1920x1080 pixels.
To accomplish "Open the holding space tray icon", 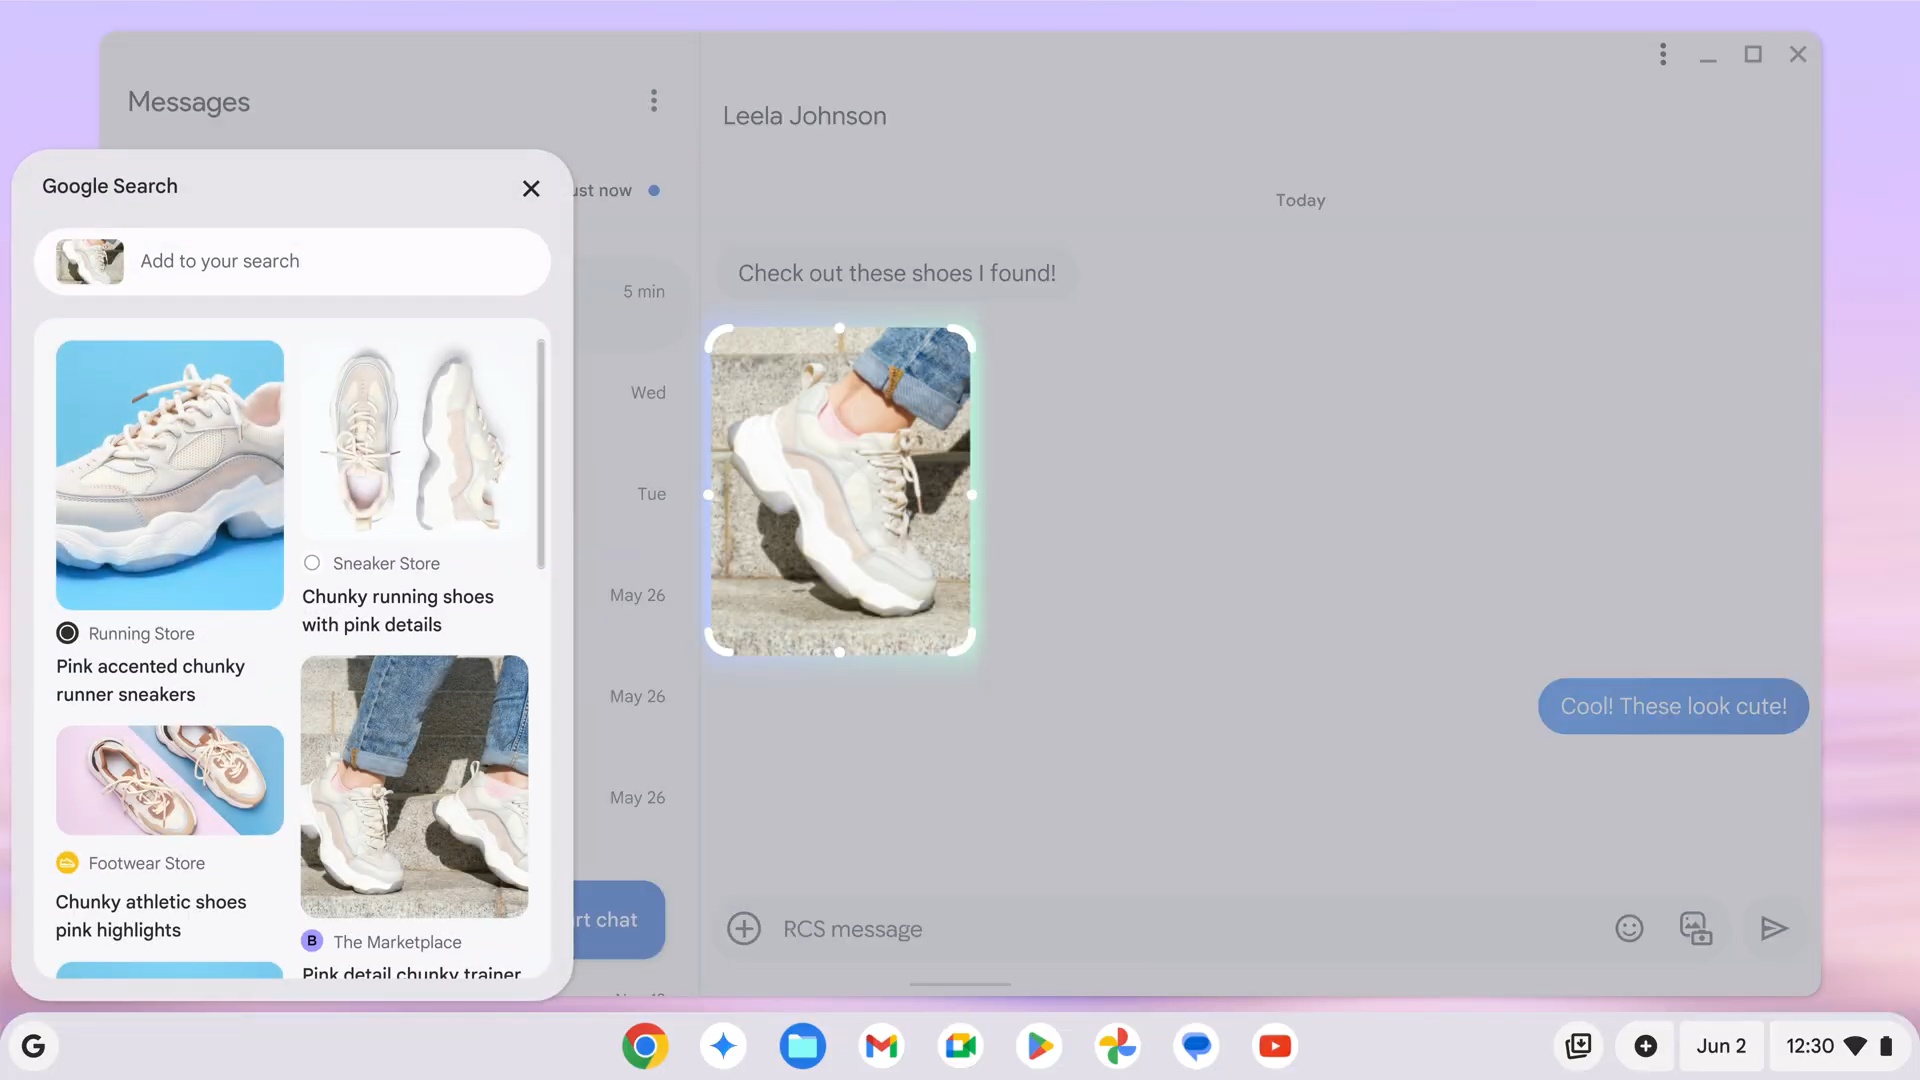I will click(x=1578, y=1046).
